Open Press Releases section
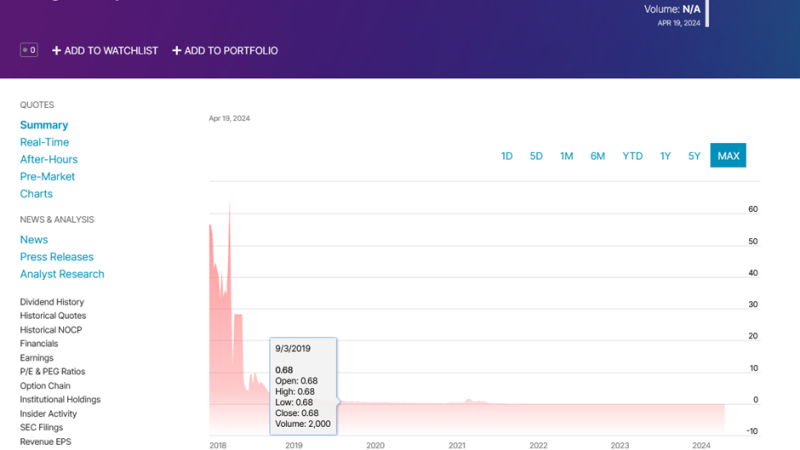800x450 pixels. tap(56, 257)
